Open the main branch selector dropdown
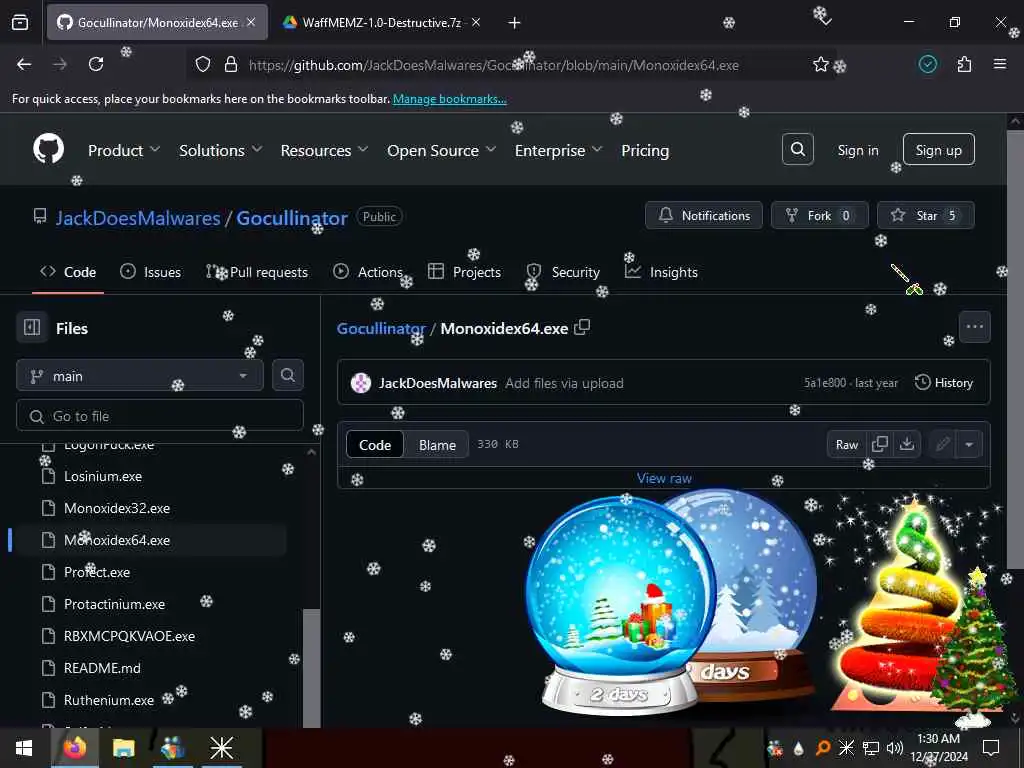1024x768 pixels. point(139,376)
